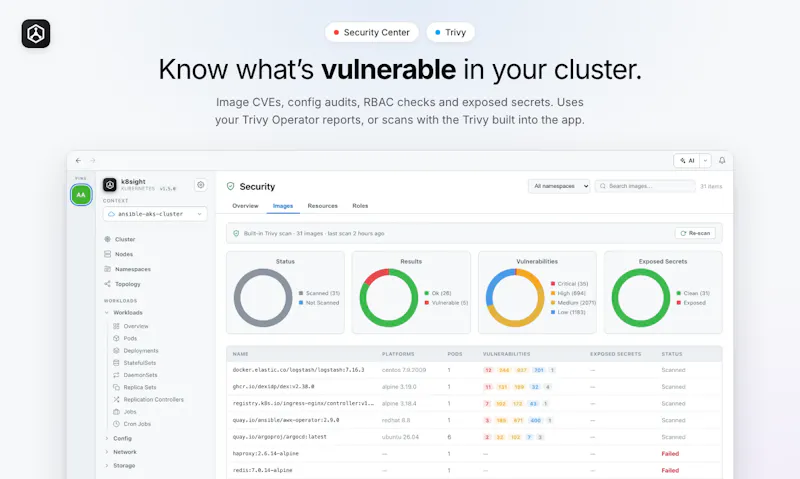Collapse the Workloads section chevron
The width and height of the screenshot is (800, 479).
click(x=107, y=313)
